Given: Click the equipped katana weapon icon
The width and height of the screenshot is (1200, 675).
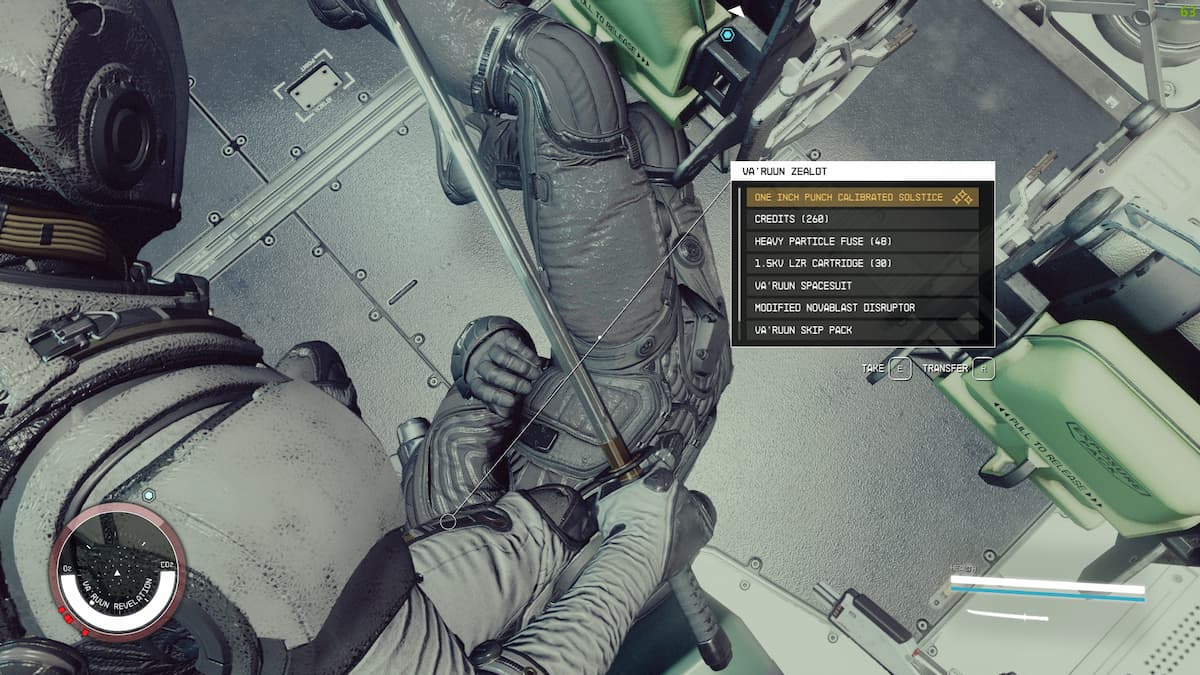Looking at the screenshot, I should click(x=1007, y=615).
